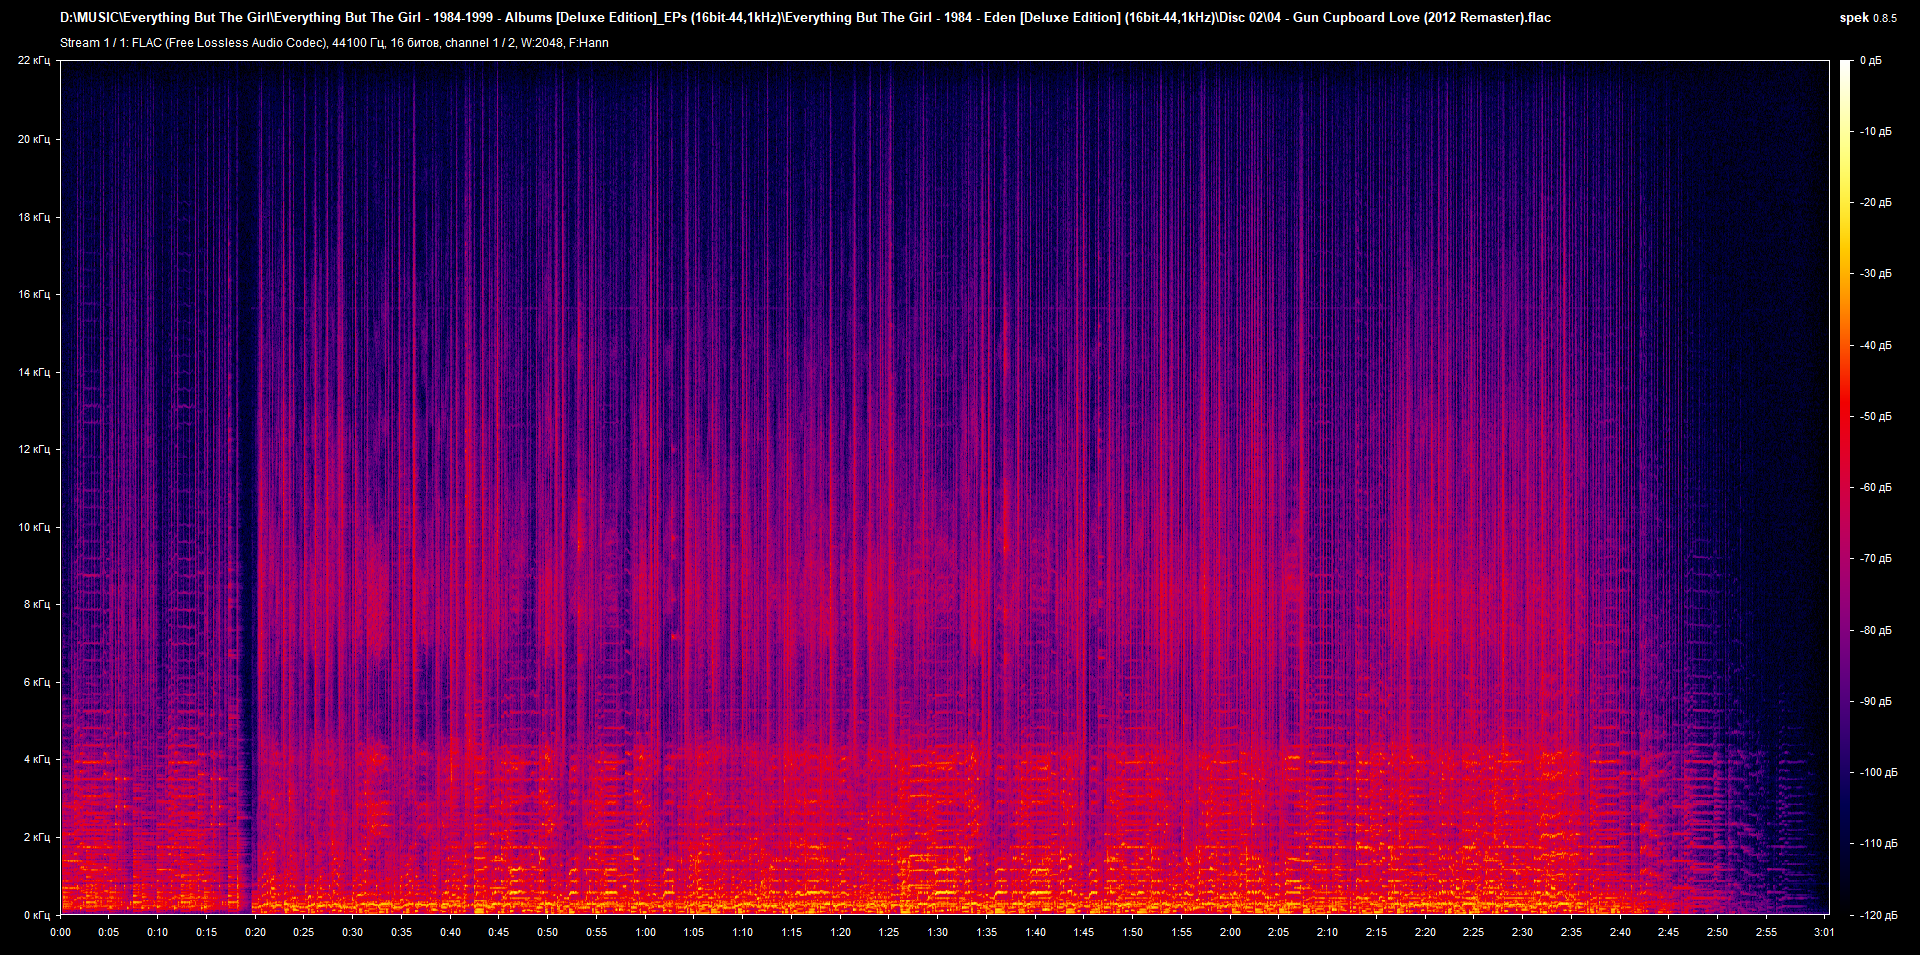Click the 2:20 time axis label

[x=1426, y=933]
